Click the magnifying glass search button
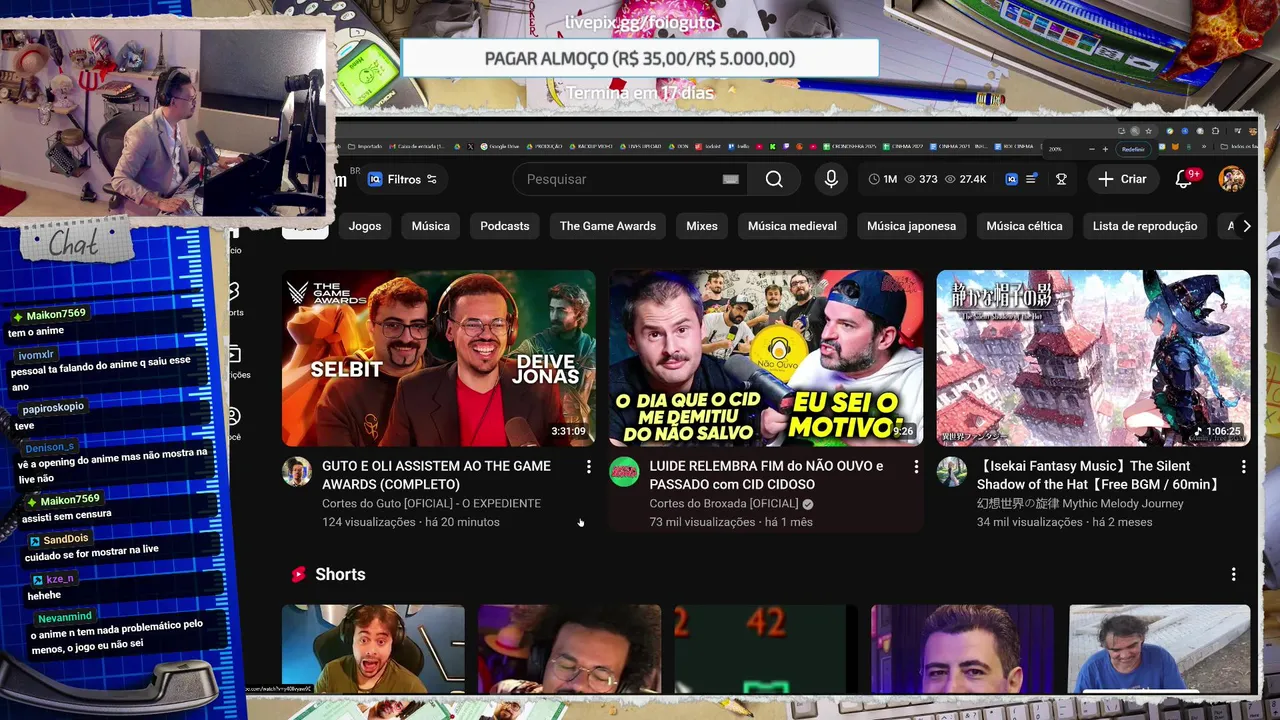 coord(774,179)
